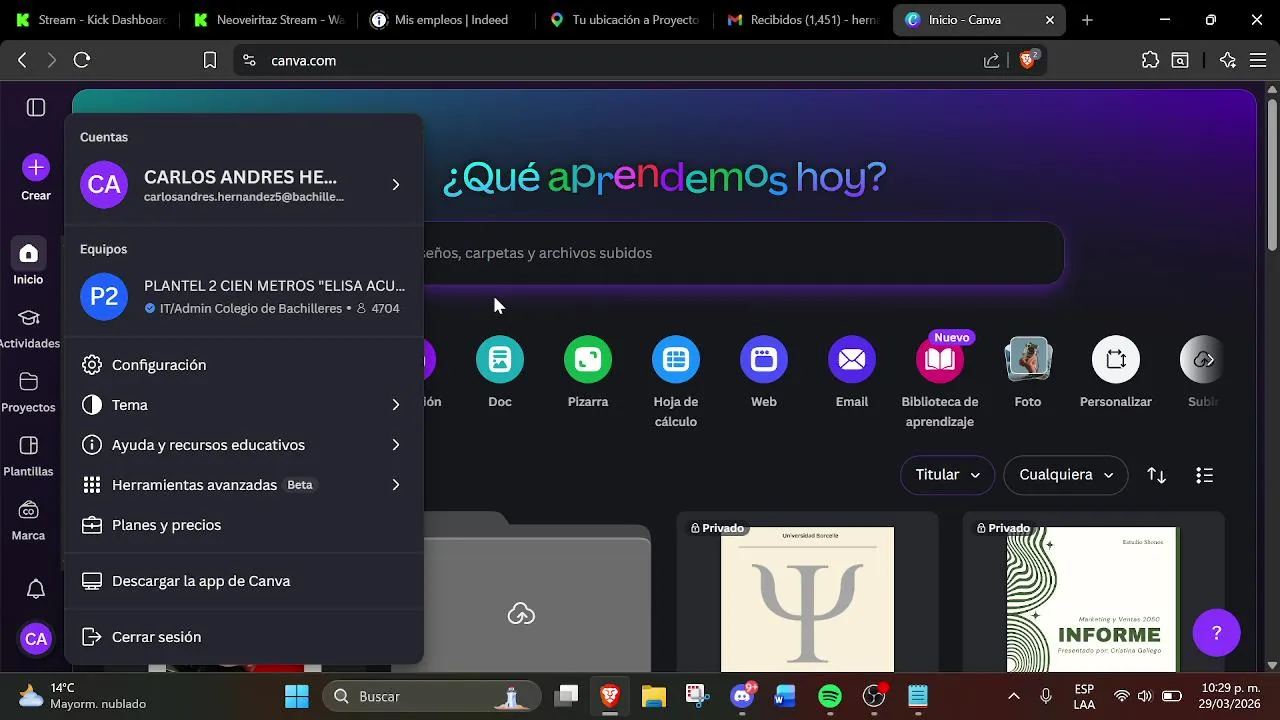1280x720 pixels.
Task: Open Word from the taskbar
Action: click(785, 696)
